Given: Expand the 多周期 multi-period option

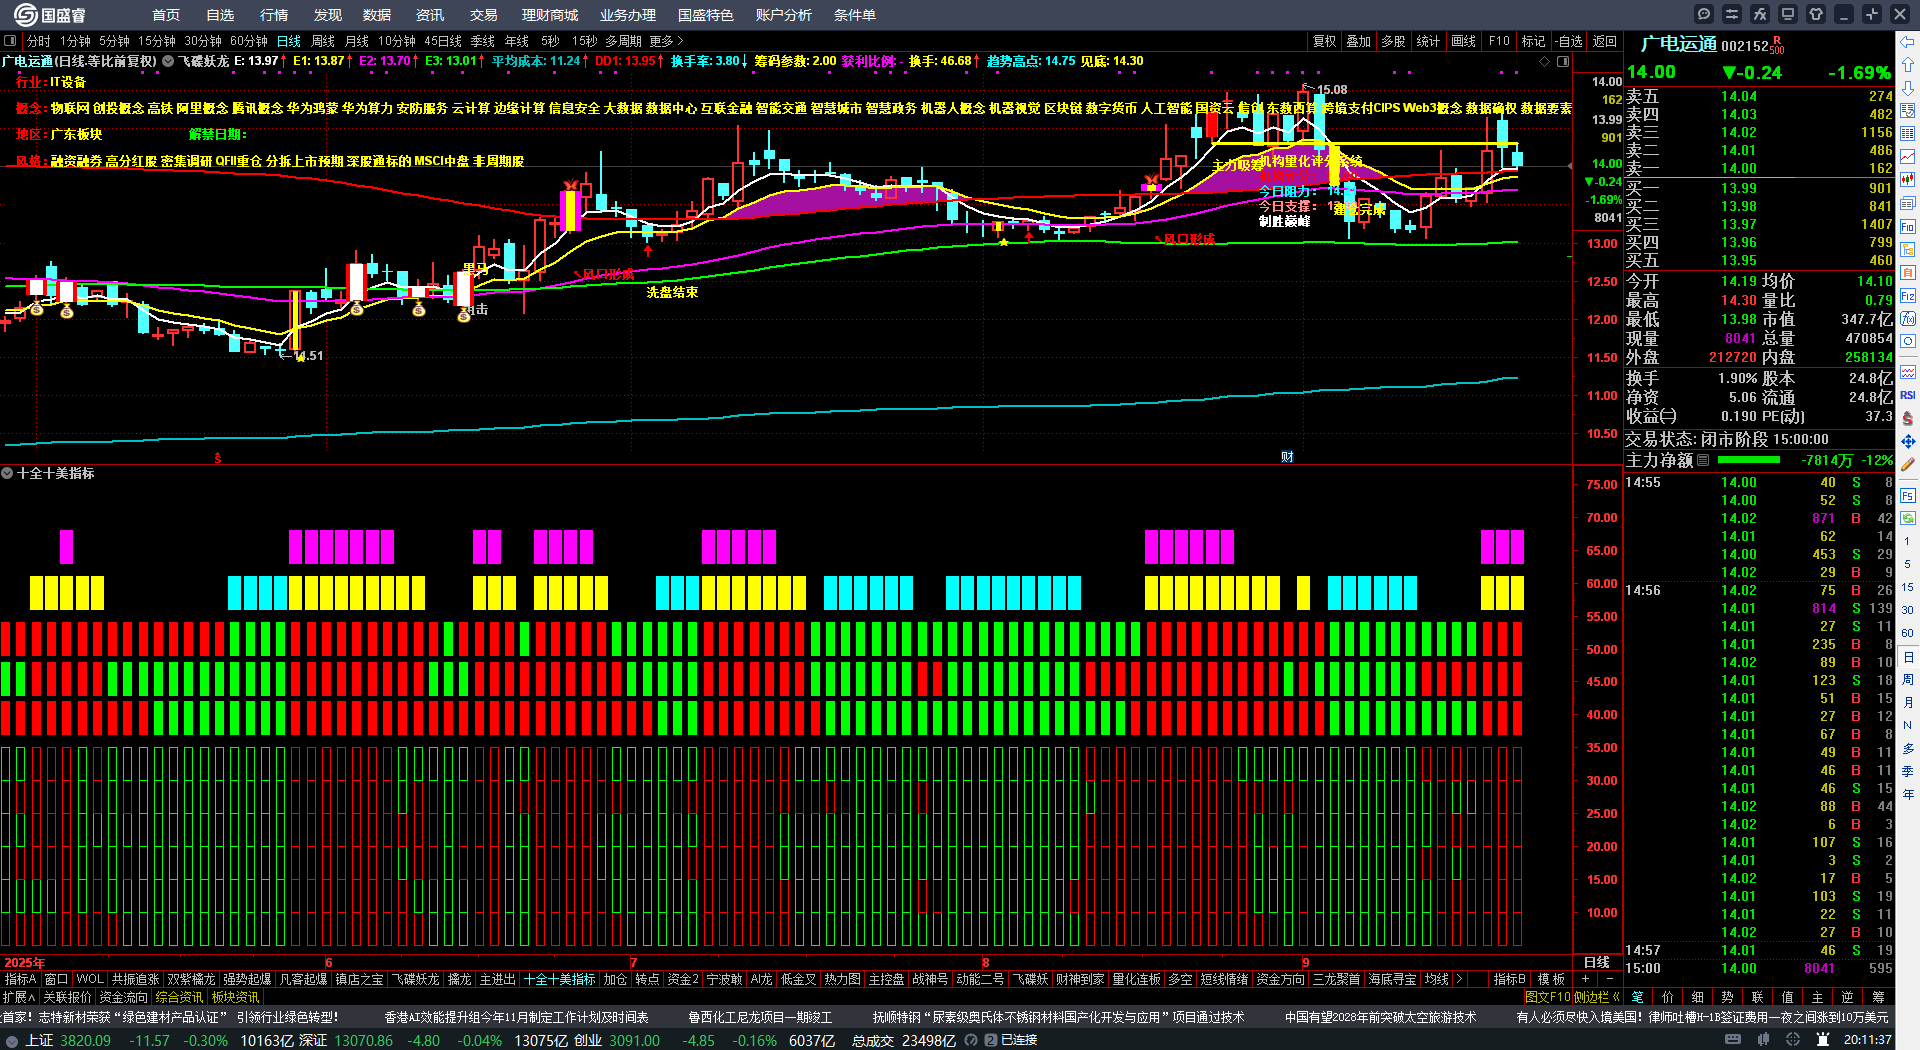Looking at the screenshot, I should pos(623,41).
